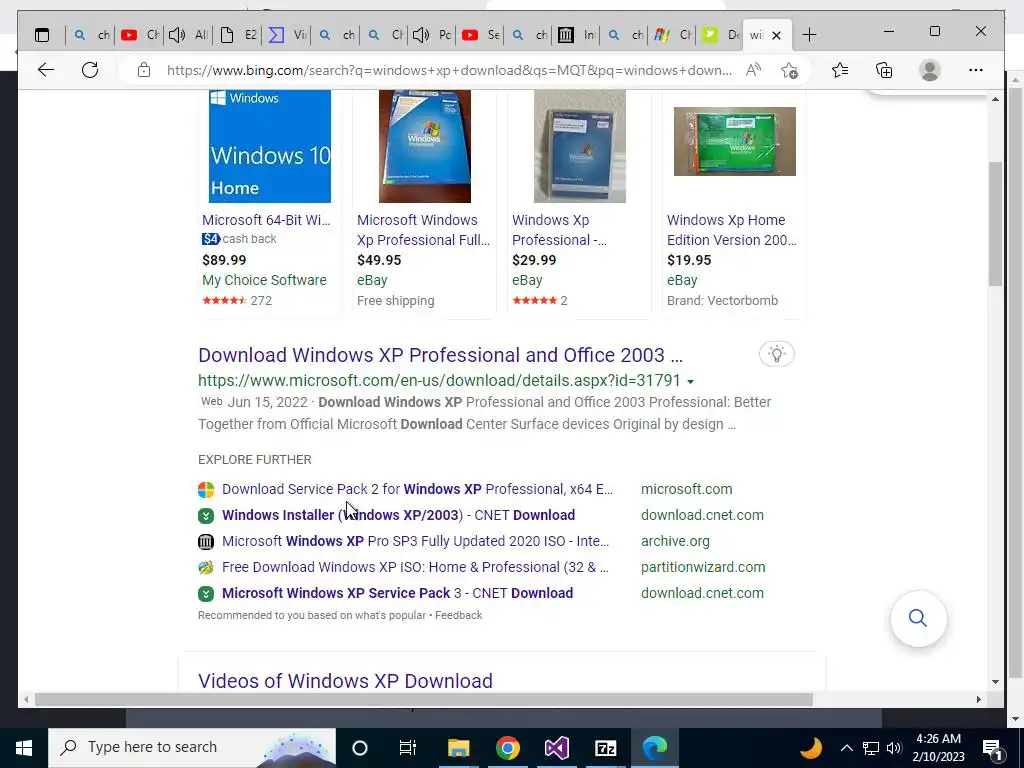Switch to Microsoft Edge taskbar icon

click(x=654, y=747)
